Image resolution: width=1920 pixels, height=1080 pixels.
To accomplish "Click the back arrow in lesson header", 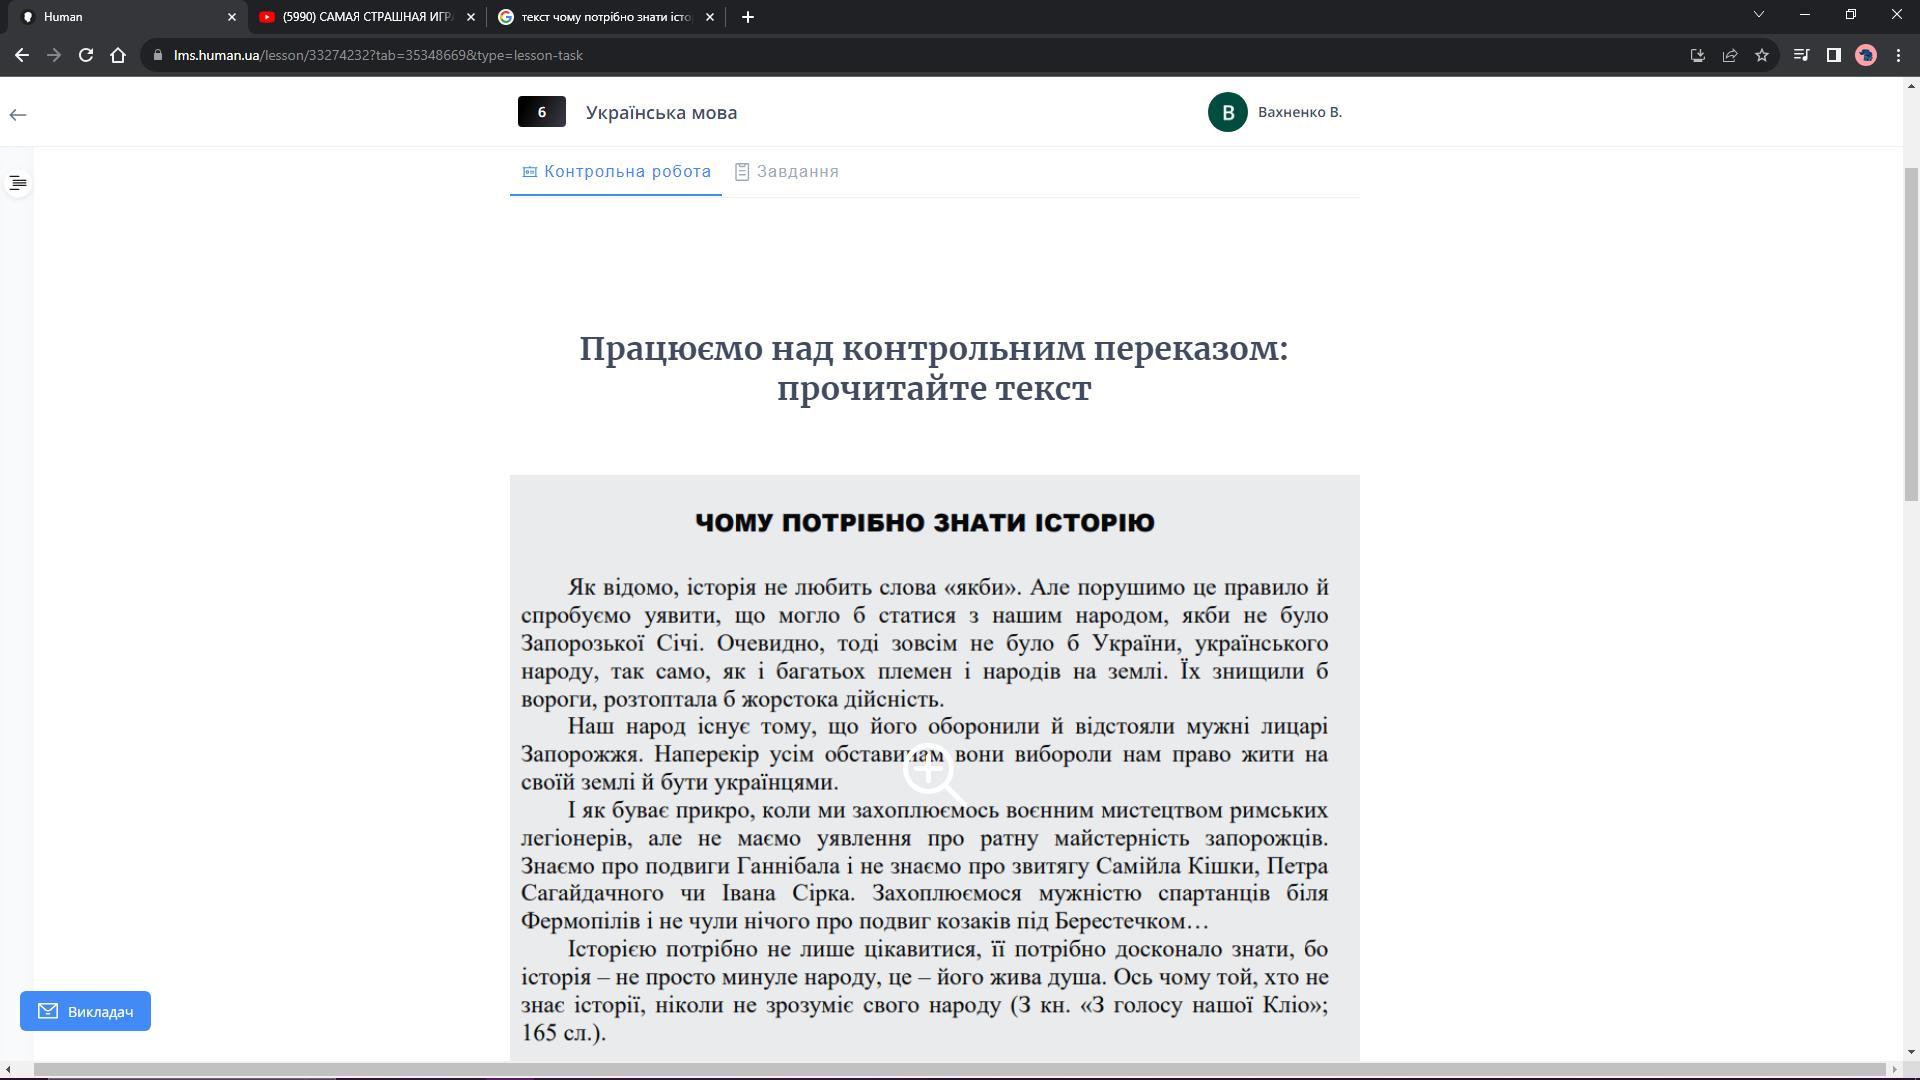I will 18,115.
